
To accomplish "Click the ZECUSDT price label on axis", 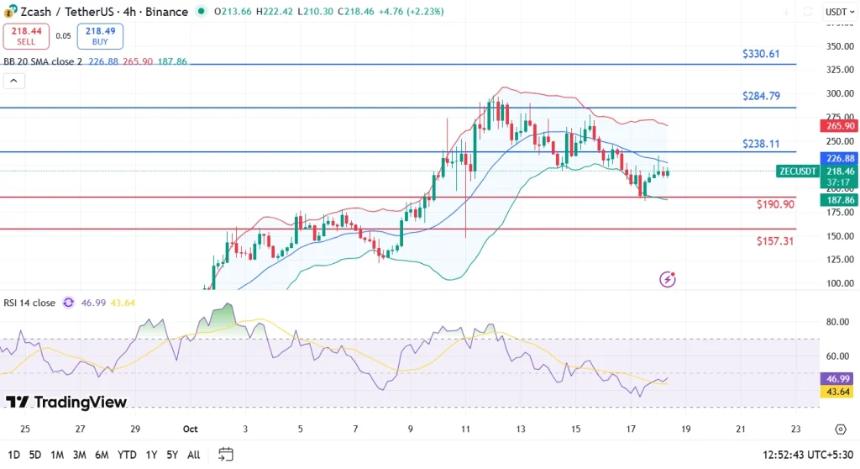I will point(799,171).
